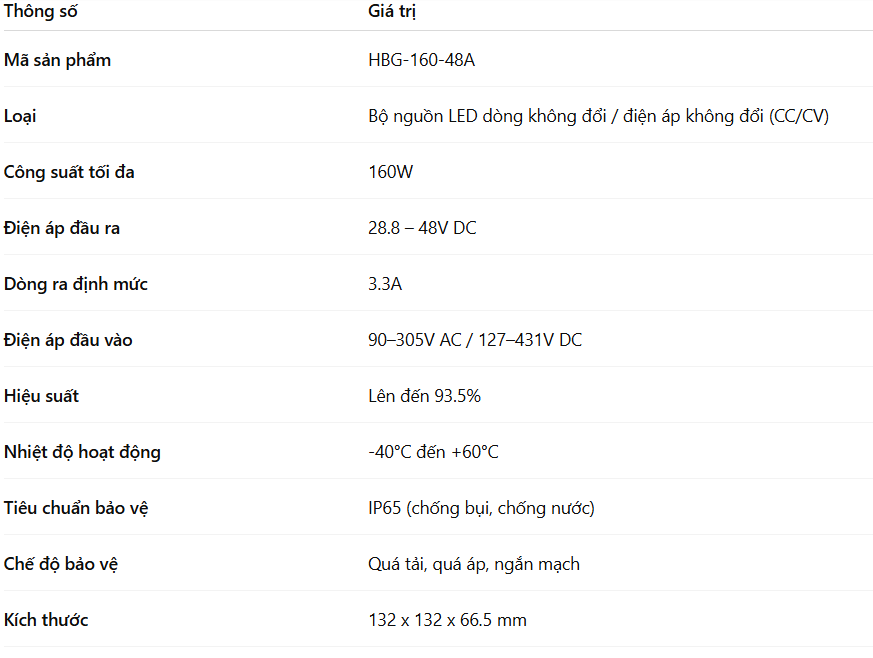The height and width of the screenshot is (658, 873).
Task: Click the "Loại" row label
Action: tap(20, 116)
